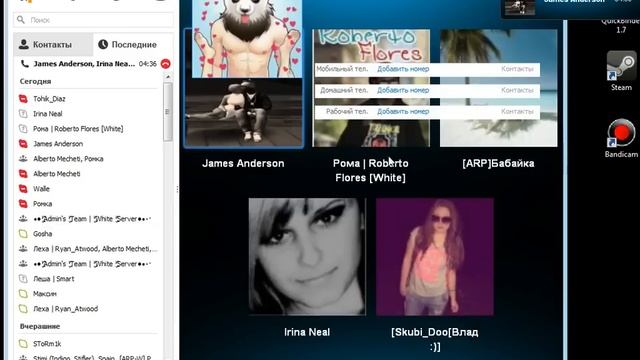Open the Gosha conversation

42,234
